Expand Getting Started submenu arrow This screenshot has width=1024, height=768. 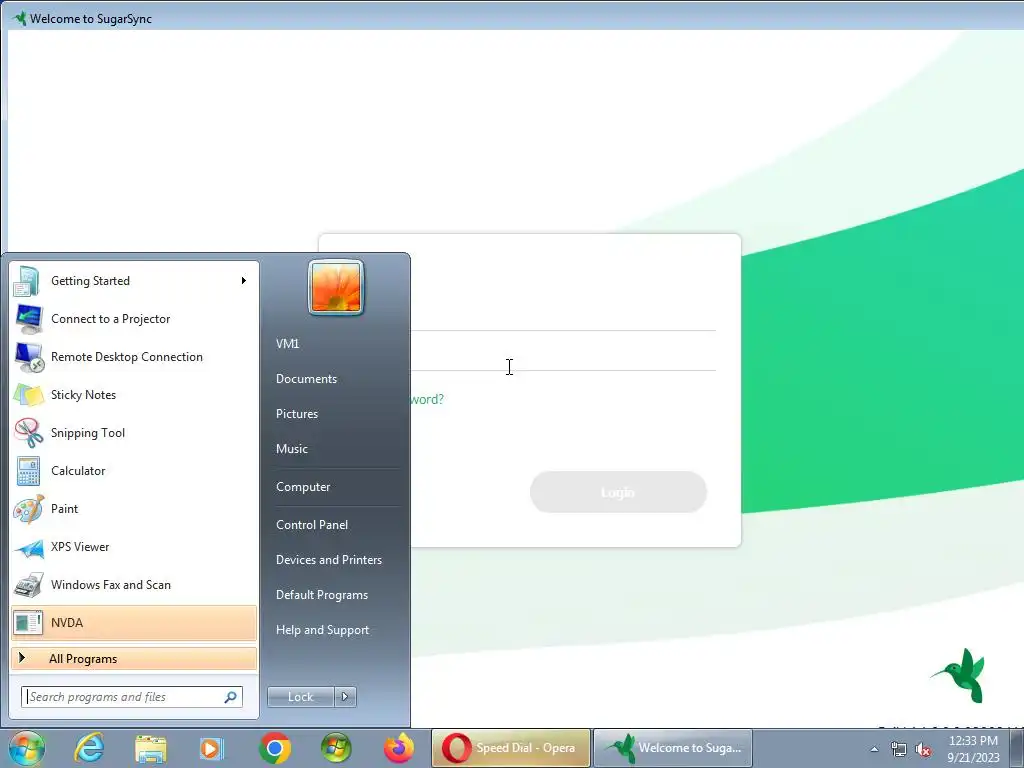point(244,281)
